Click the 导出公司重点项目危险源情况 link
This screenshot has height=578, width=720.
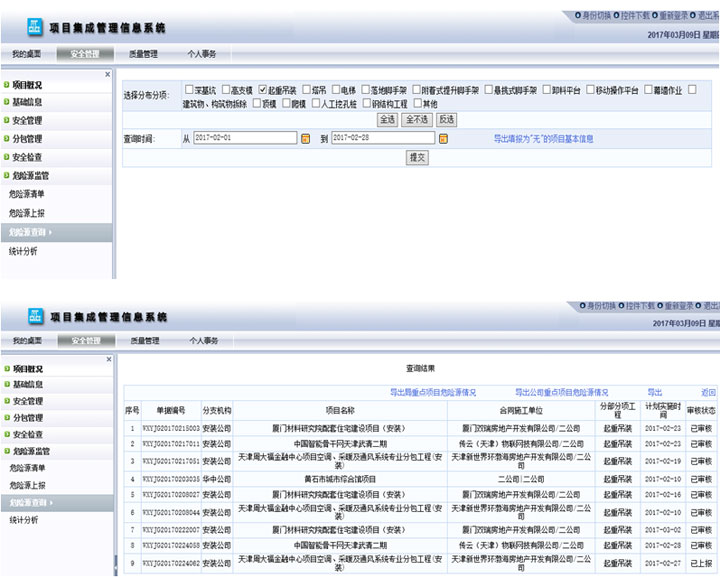pos(561,393)
